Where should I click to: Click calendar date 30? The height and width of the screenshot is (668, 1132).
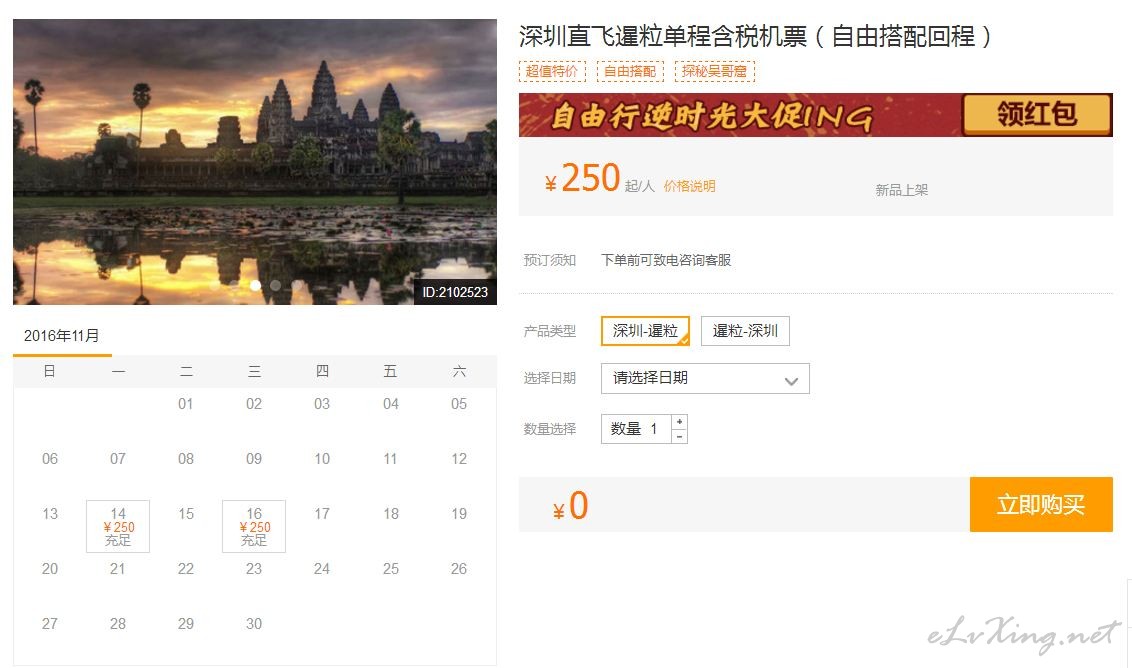coord(253,623)
